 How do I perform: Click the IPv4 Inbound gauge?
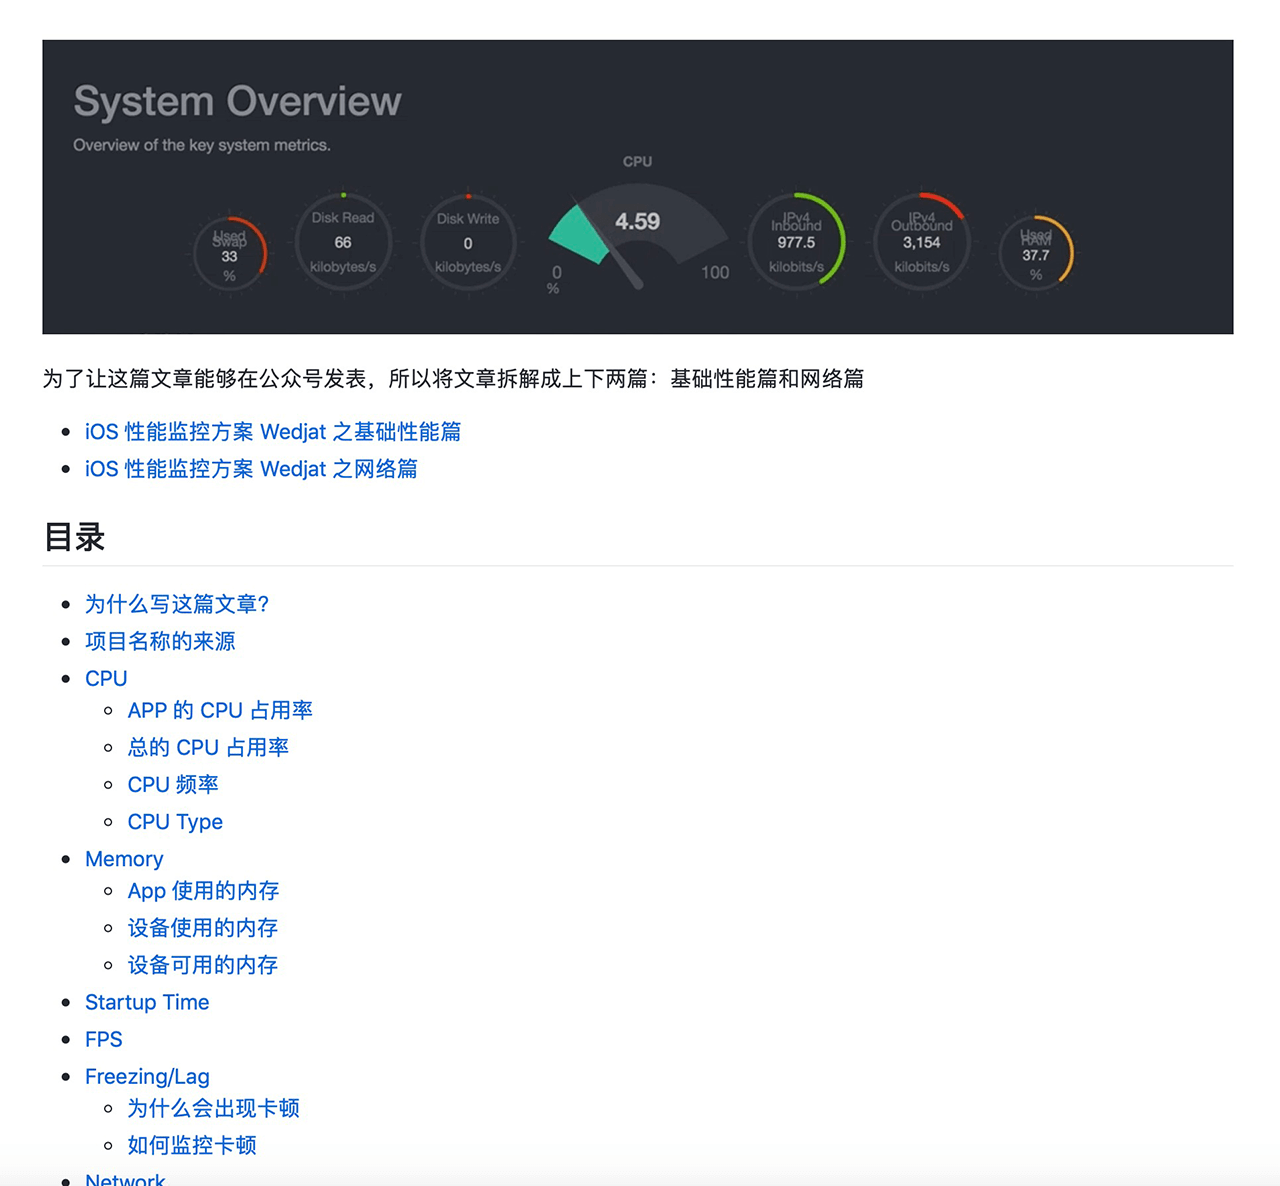tap(796, 242)
